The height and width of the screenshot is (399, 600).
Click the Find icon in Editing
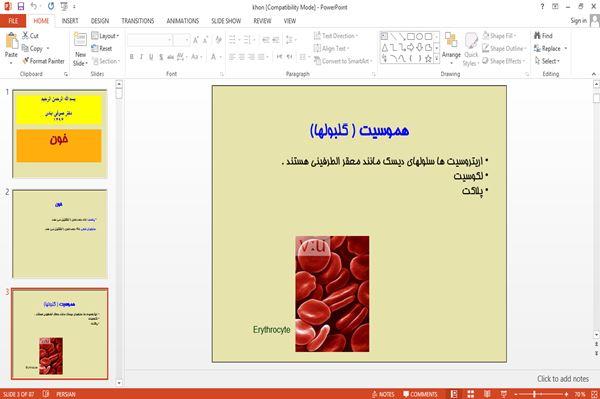[538, 36]
